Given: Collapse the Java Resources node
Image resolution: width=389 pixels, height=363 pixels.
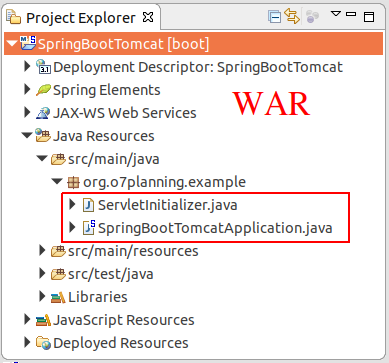Looking at the screenshot, I should click(x=27, y=135).
